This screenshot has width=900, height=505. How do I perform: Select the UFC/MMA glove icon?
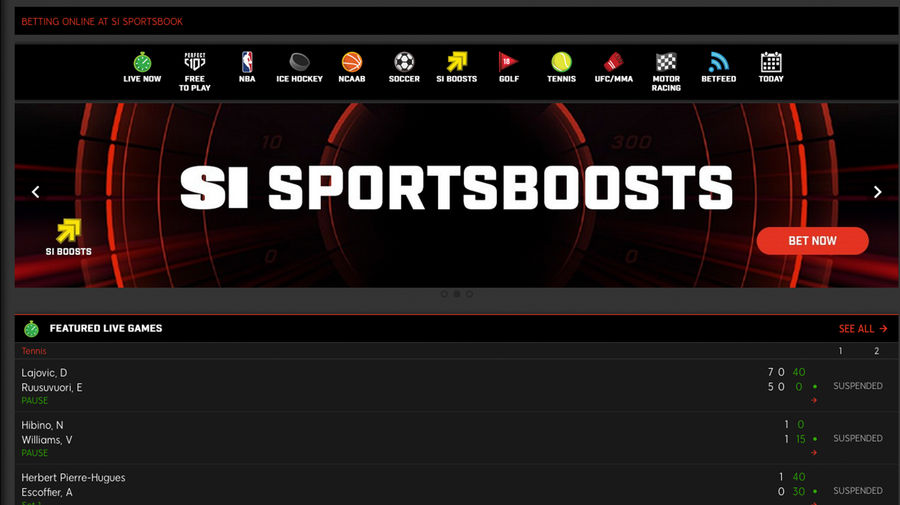[614, 61]
